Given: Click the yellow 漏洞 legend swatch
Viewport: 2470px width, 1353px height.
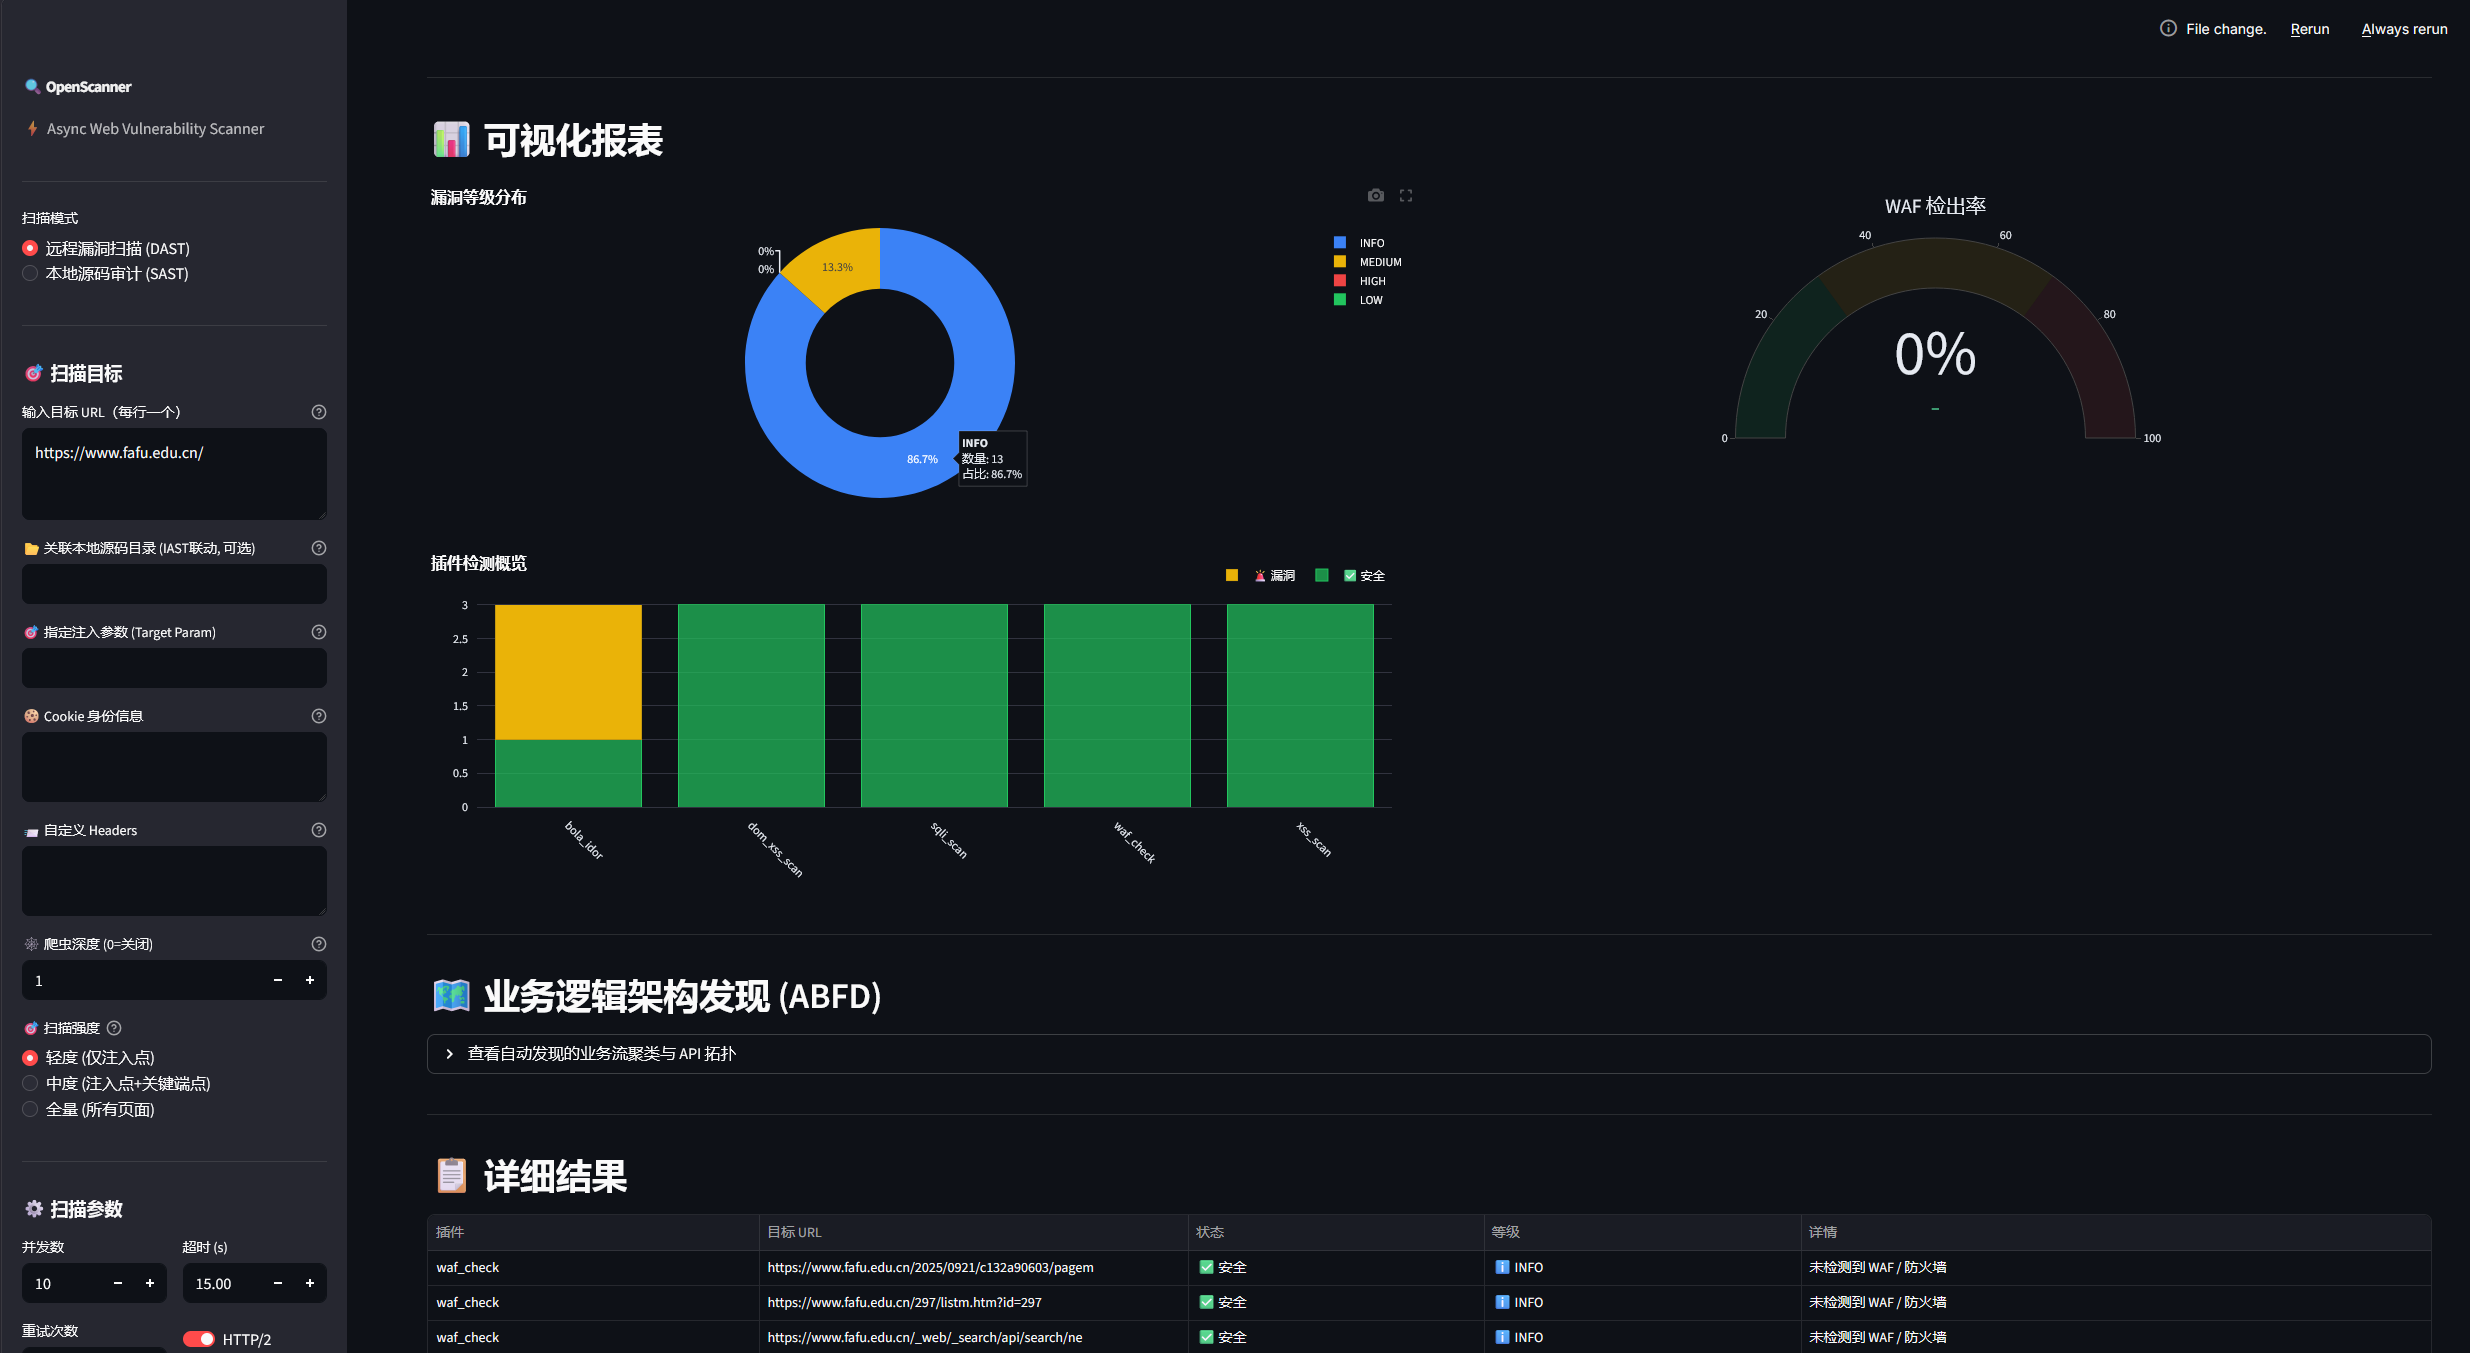Looking at the screenshot, I should coord(1231,575).
